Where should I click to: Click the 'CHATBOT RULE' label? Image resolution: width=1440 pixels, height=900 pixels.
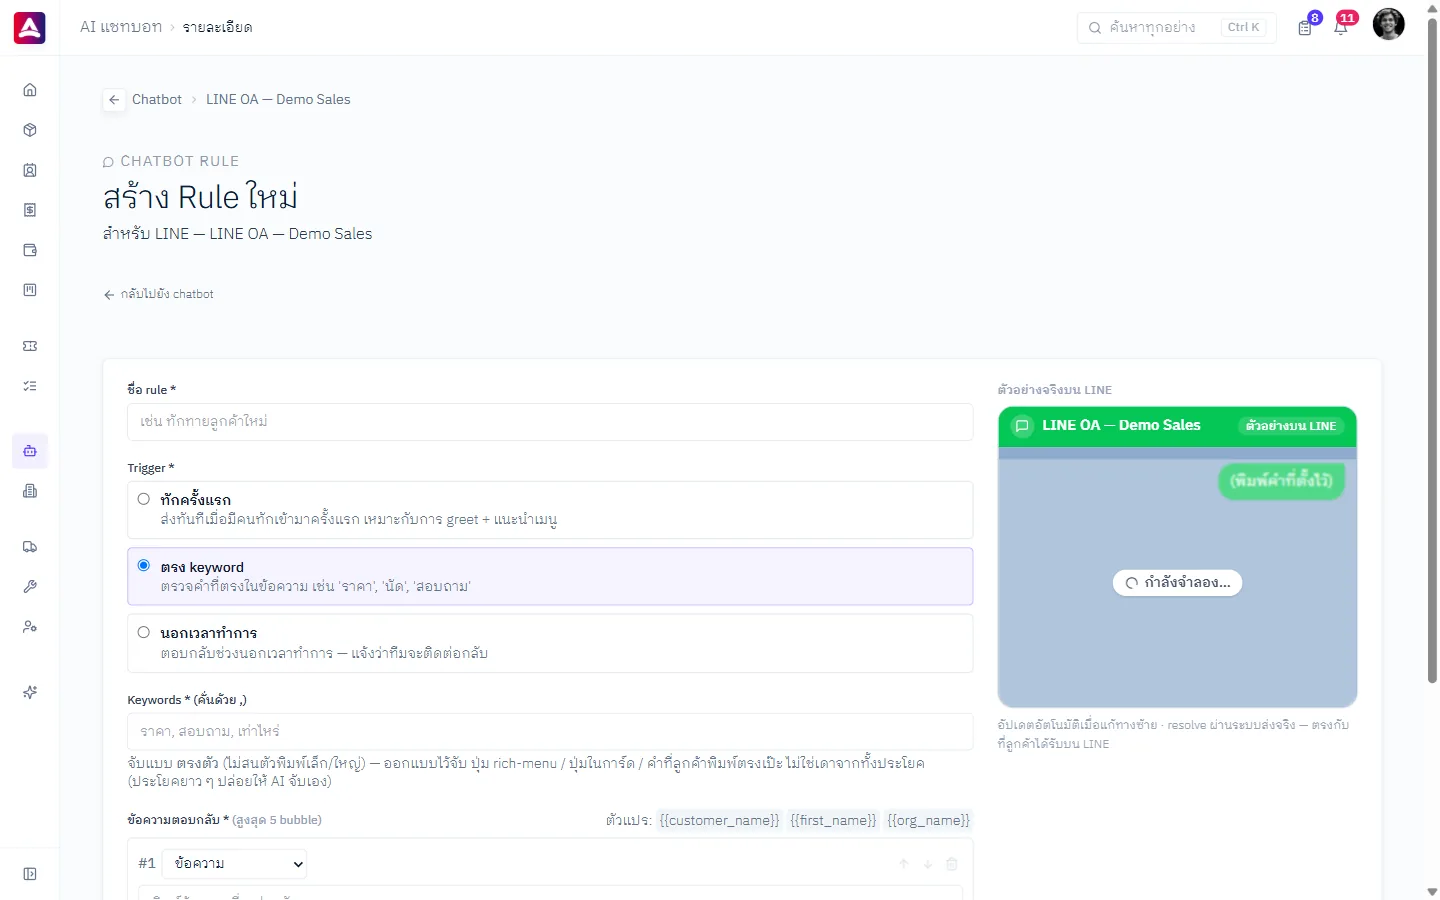point(180,161)
